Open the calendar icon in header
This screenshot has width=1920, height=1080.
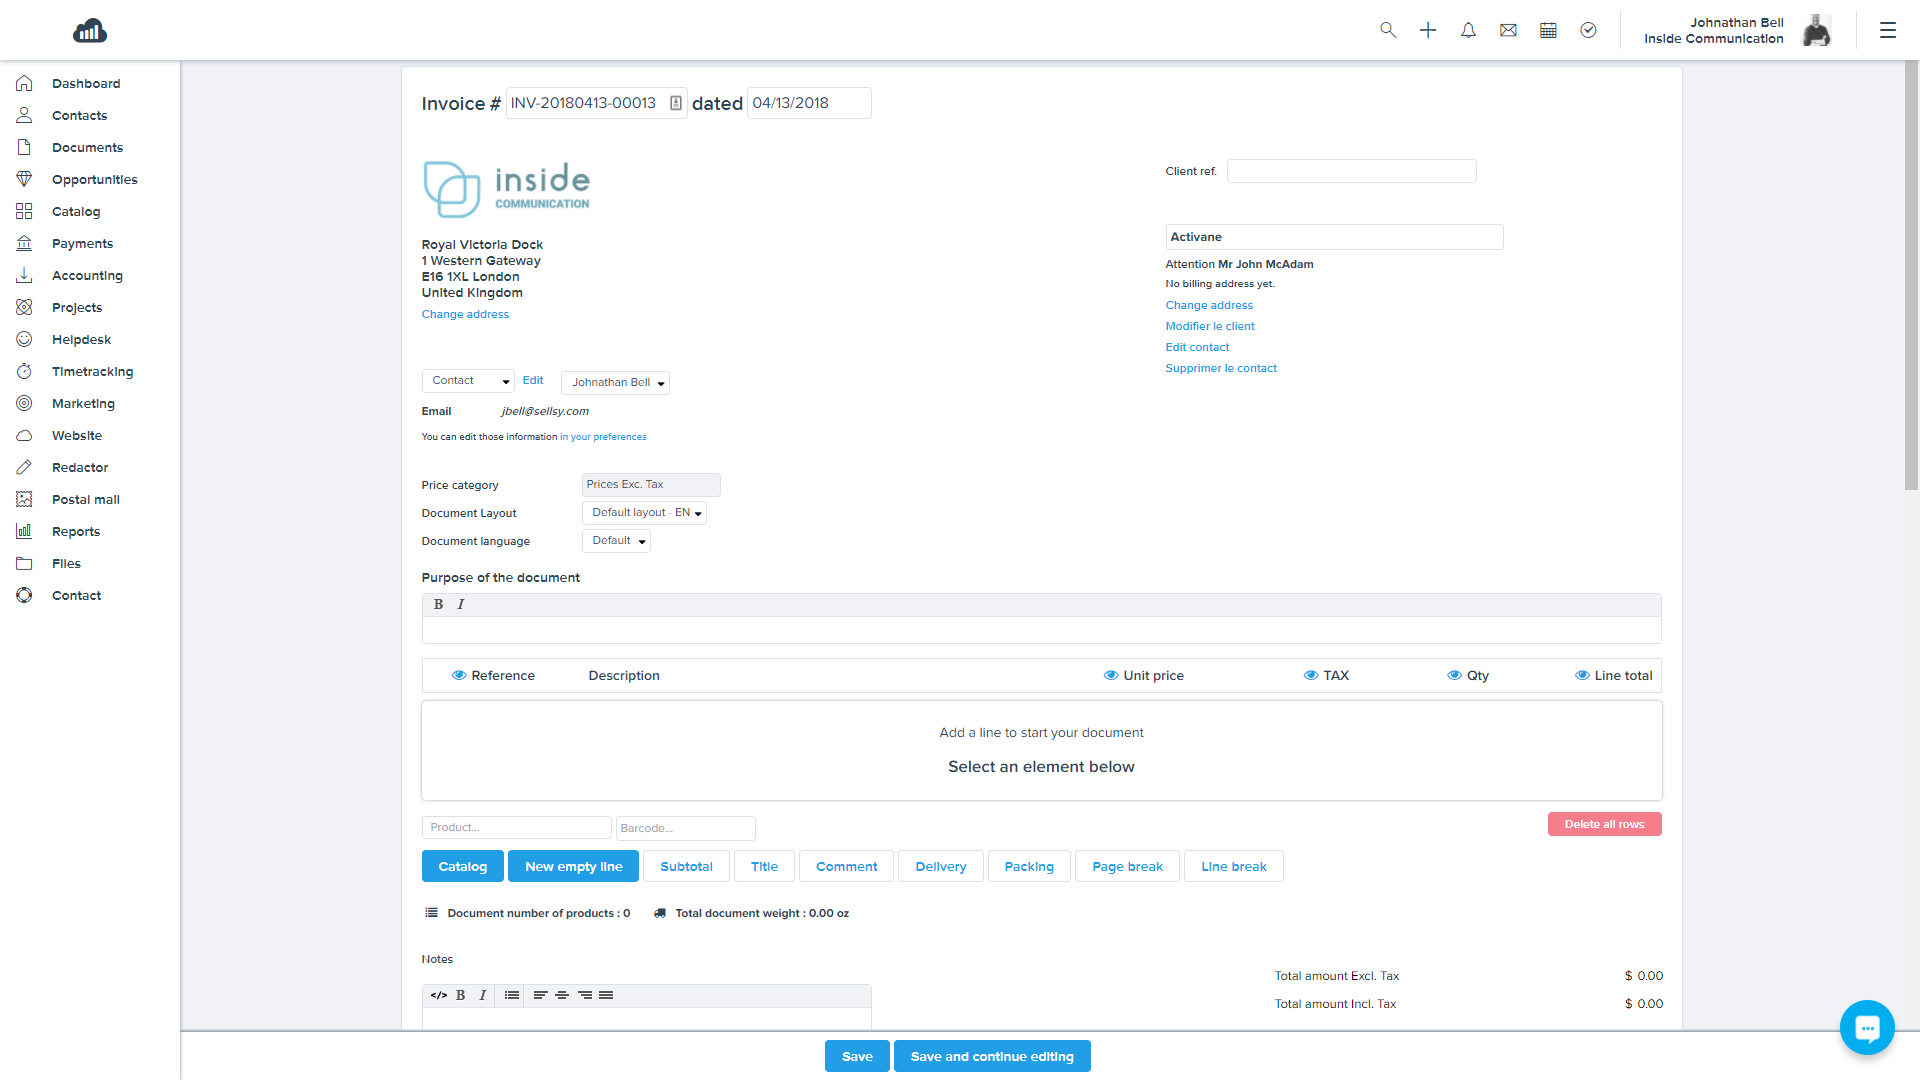tap(1548, 30)
